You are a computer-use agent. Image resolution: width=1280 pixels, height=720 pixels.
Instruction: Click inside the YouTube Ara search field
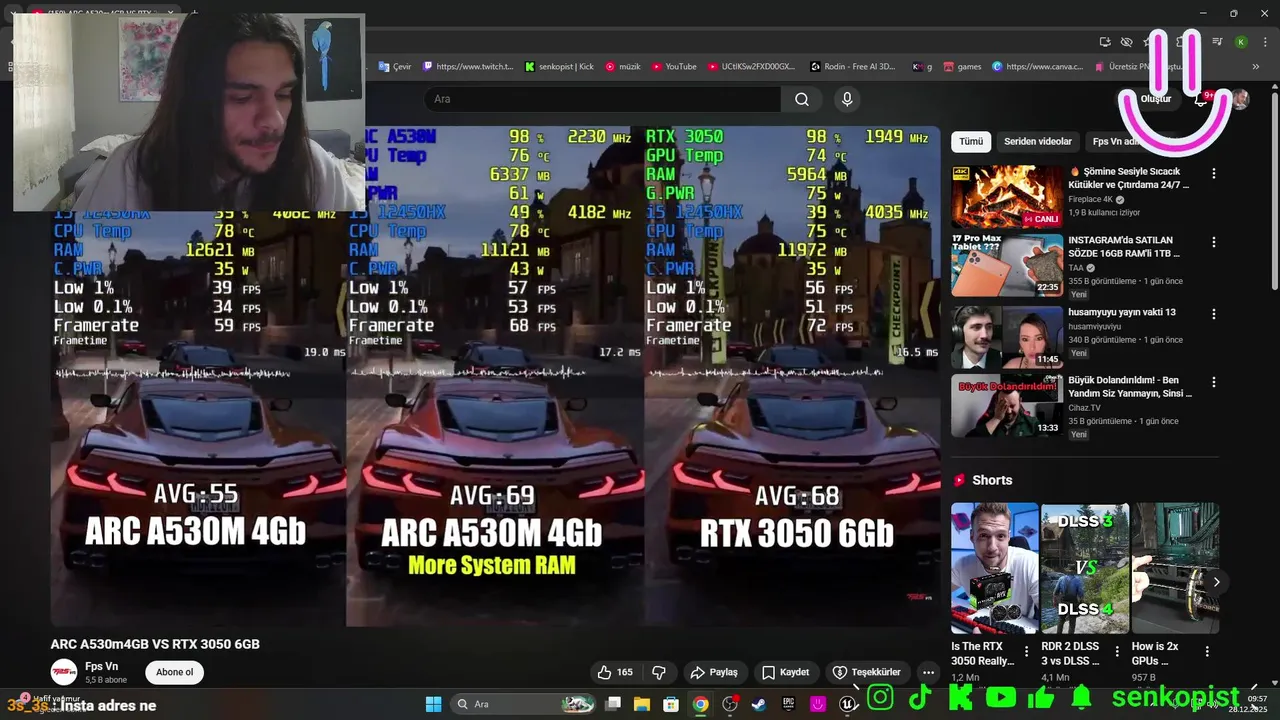tap(602, 99)
